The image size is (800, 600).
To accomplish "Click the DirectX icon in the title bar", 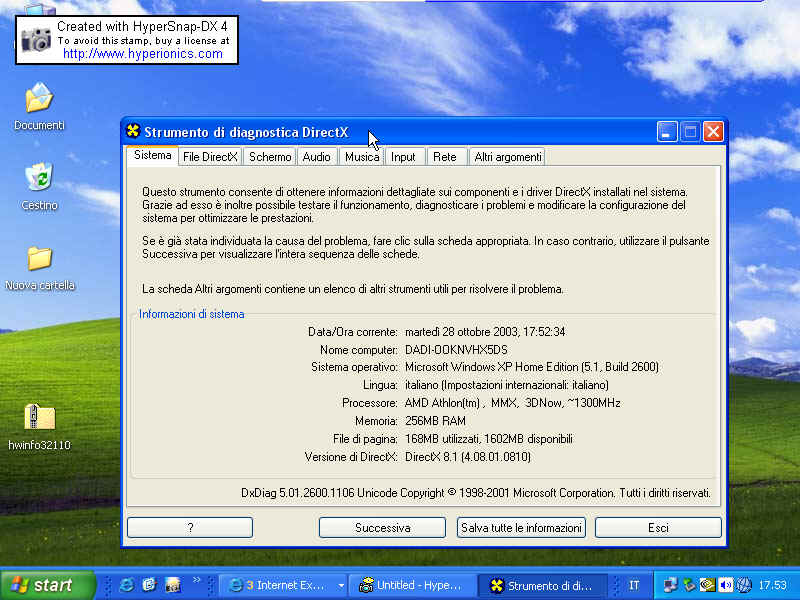I will 133,132.
